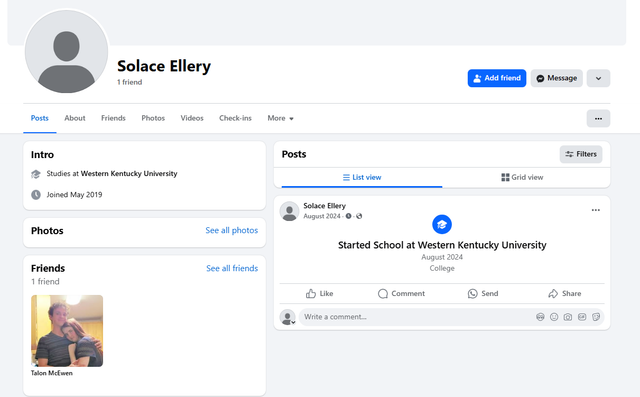640x397 pixels.
Task: Open Talon McEwen friend thumbnail
Action: click(67, 331)
